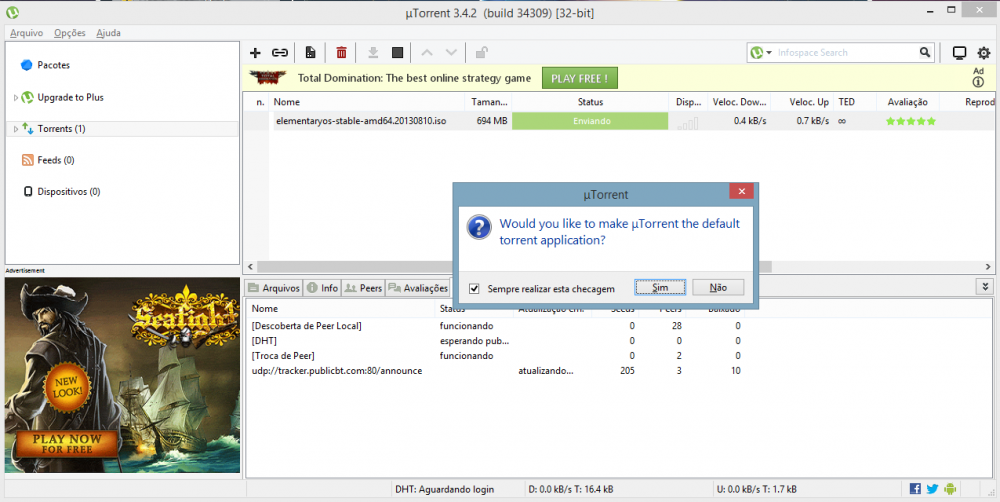The width and height of the screenshot is (1000, 502).
Task: Click the green Enviando progress bar
Action: point(589,121)
